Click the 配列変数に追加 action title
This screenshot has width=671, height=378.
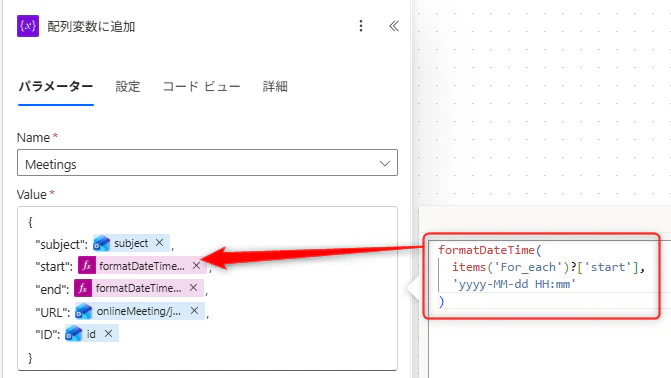tap(91, 27)
